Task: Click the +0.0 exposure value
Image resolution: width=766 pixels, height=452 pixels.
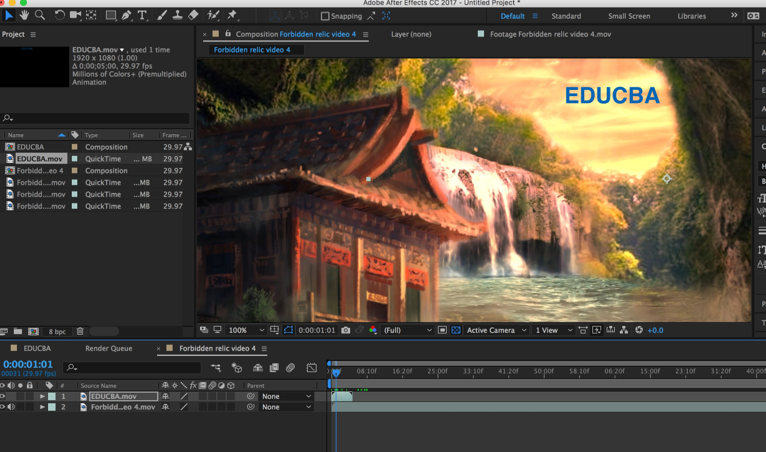Action: point(656,330)
